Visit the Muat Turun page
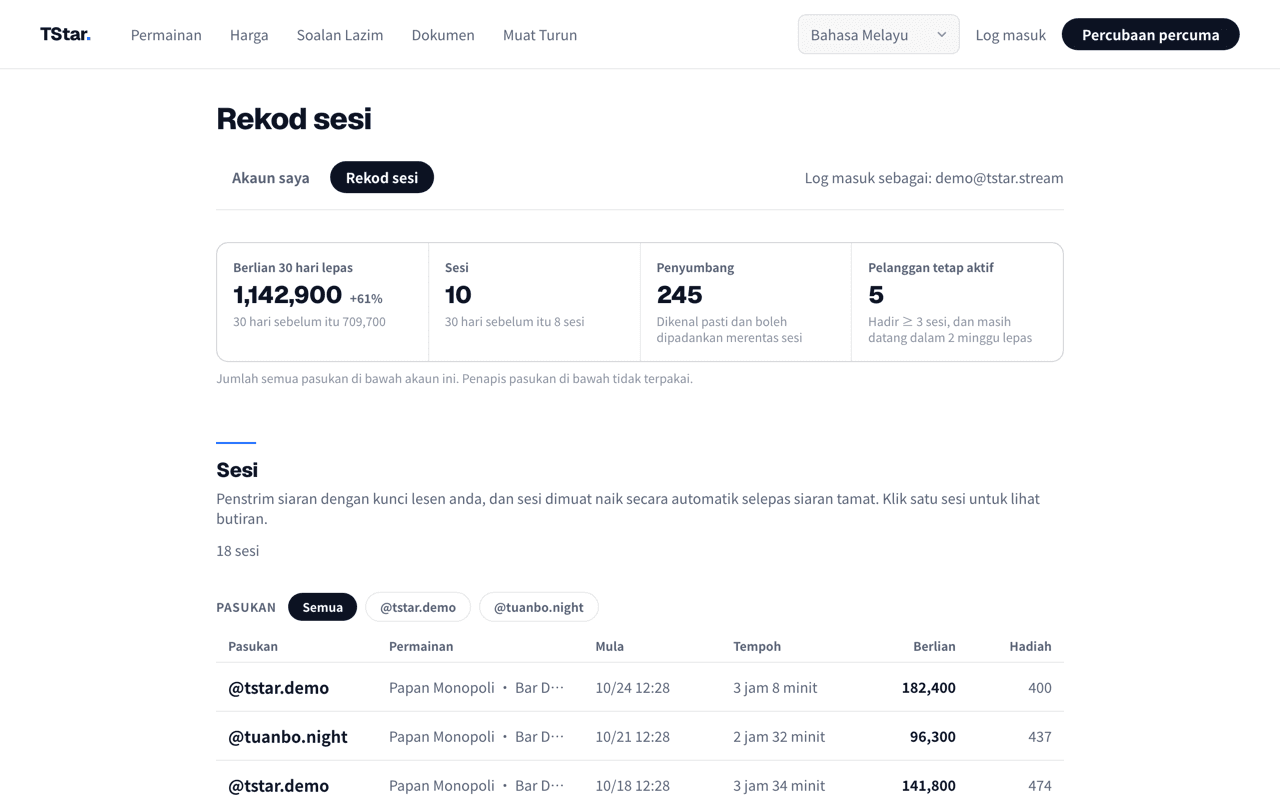 (x=540, y=35)
